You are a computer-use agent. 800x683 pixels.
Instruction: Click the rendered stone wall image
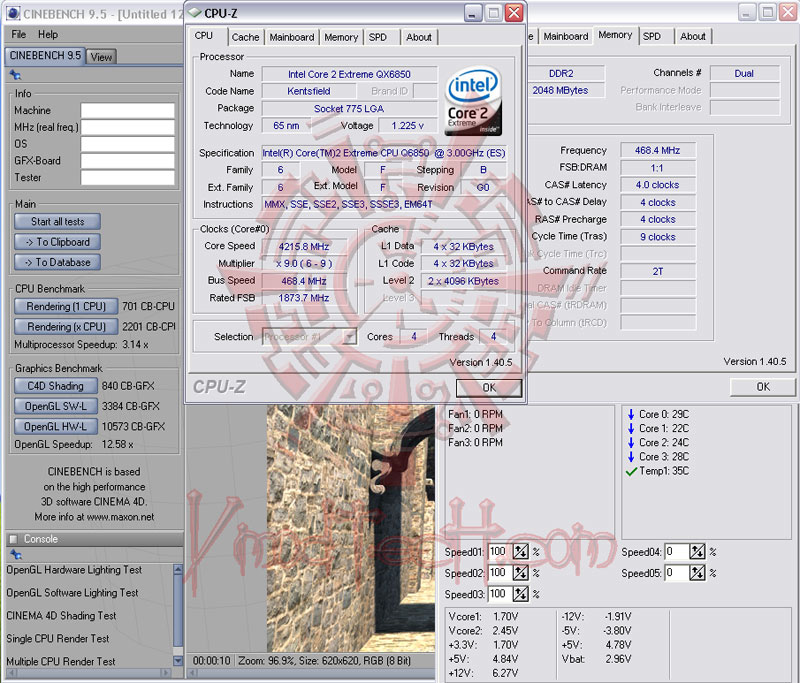[351, 528]
